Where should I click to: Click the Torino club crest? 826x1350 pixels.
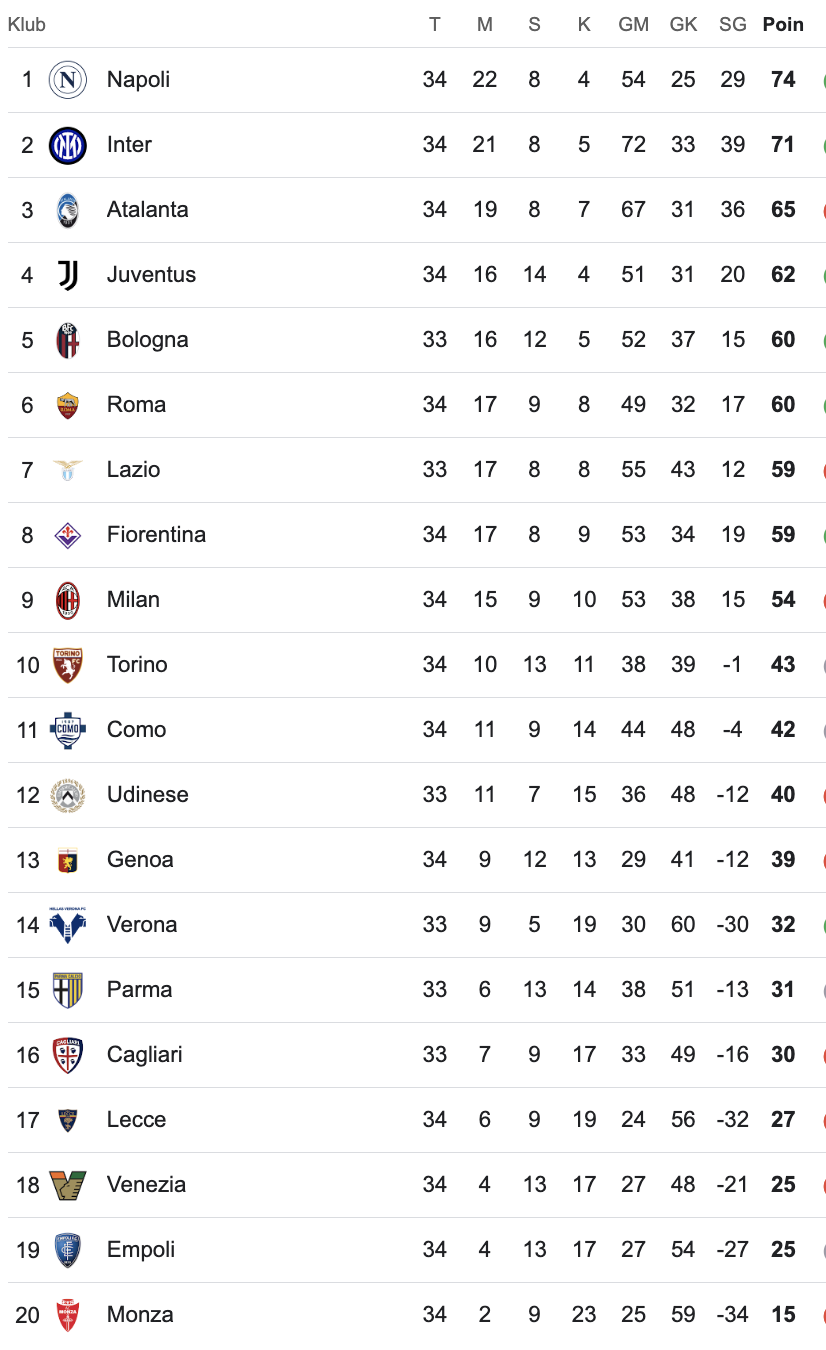(x=67, y=665)
